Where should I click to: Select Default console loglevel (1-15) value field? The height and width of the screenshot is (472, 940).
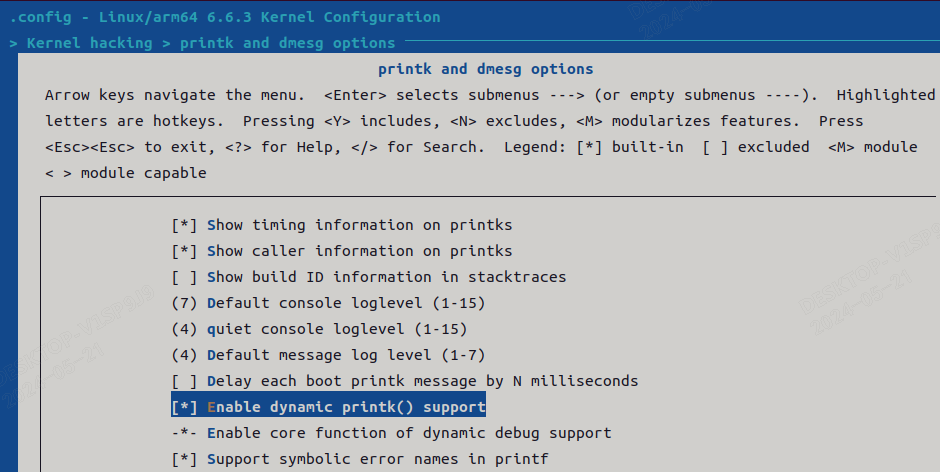pyautogui.click(x=184, y=303)
